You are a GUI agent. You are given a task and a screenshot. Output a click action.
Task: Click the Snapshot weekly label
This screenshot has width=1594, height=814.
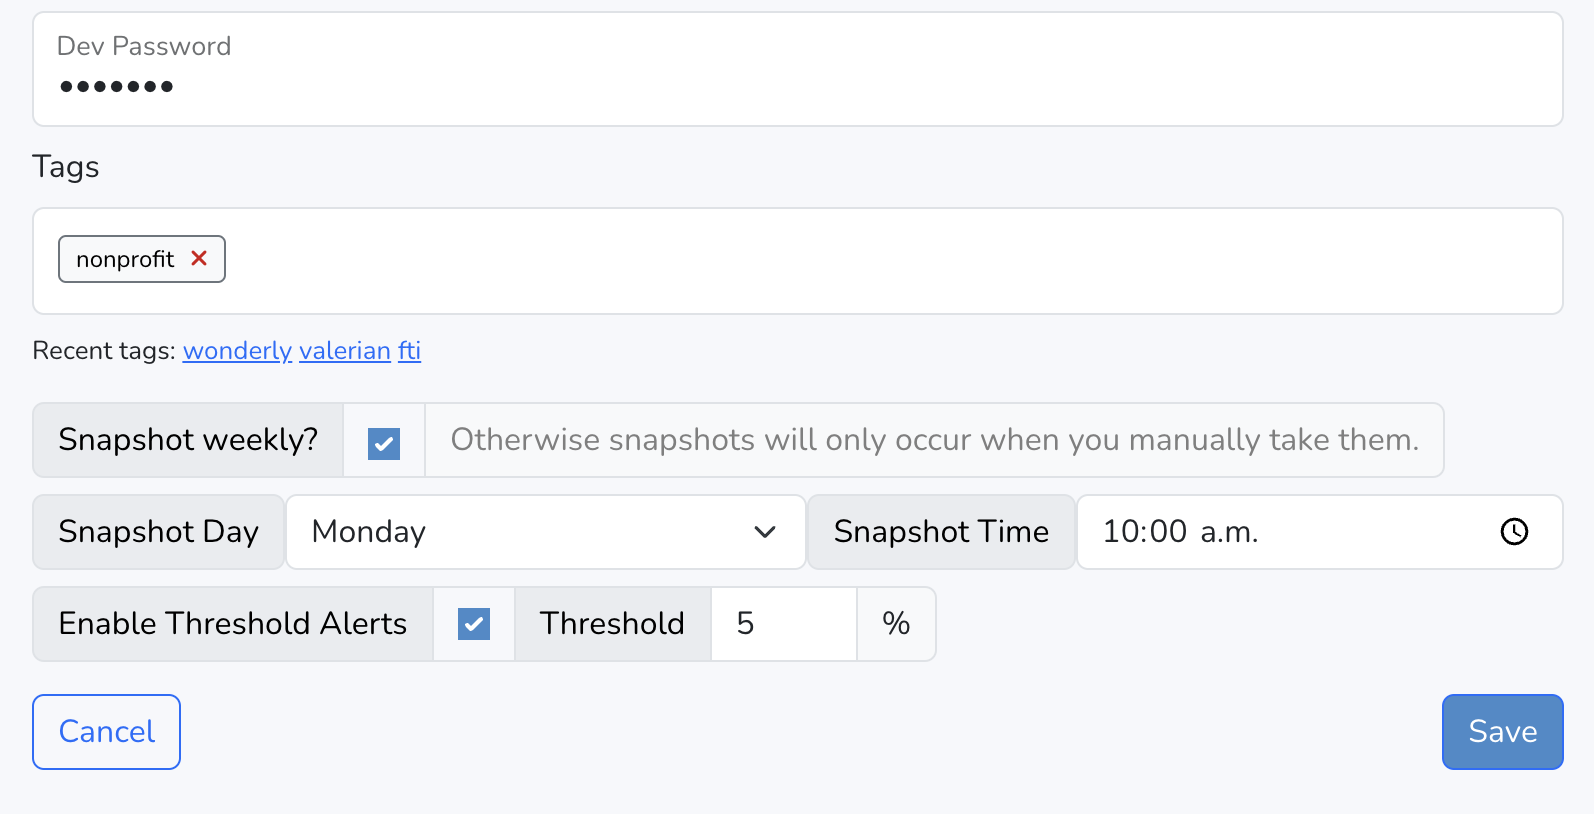[x=188, y=440]
